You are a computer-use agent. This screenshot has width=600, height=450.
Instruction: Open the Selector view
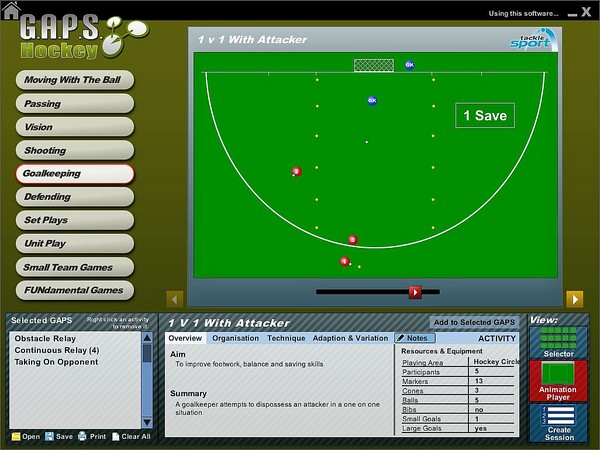[x=558, y=343]
